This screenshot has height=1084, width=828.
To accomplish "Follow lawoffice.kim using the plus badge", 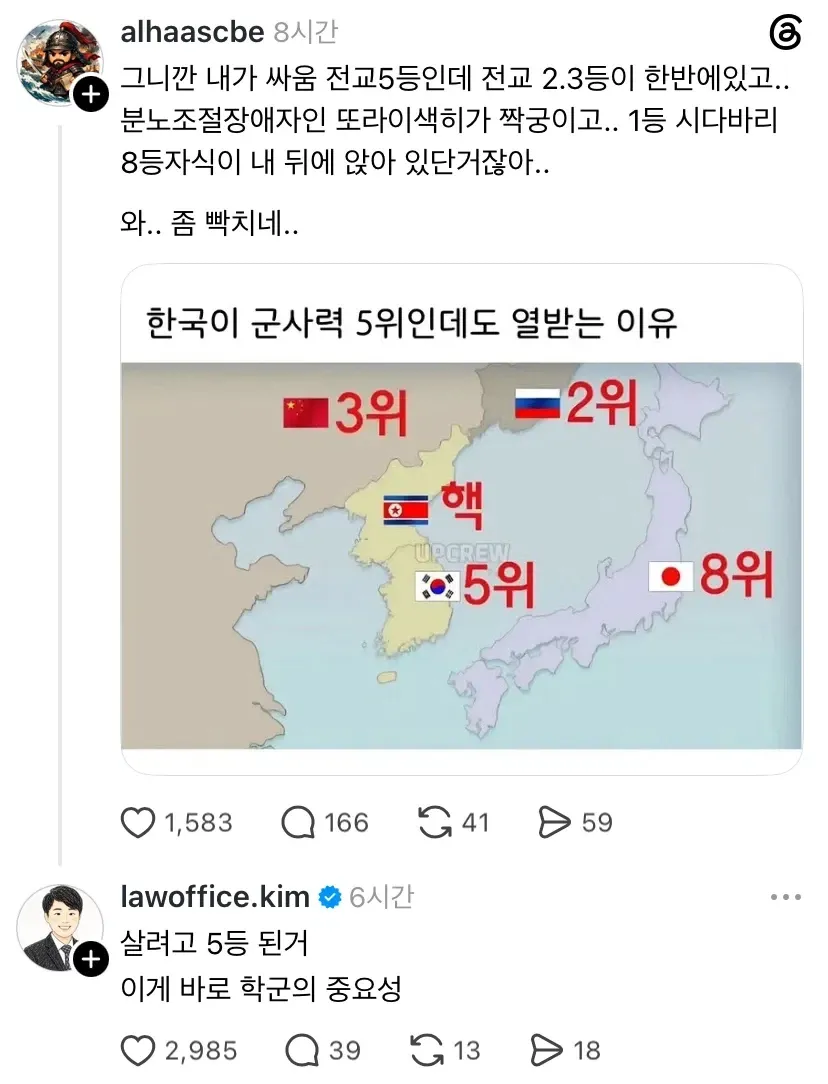I will [x=91, y=960].
